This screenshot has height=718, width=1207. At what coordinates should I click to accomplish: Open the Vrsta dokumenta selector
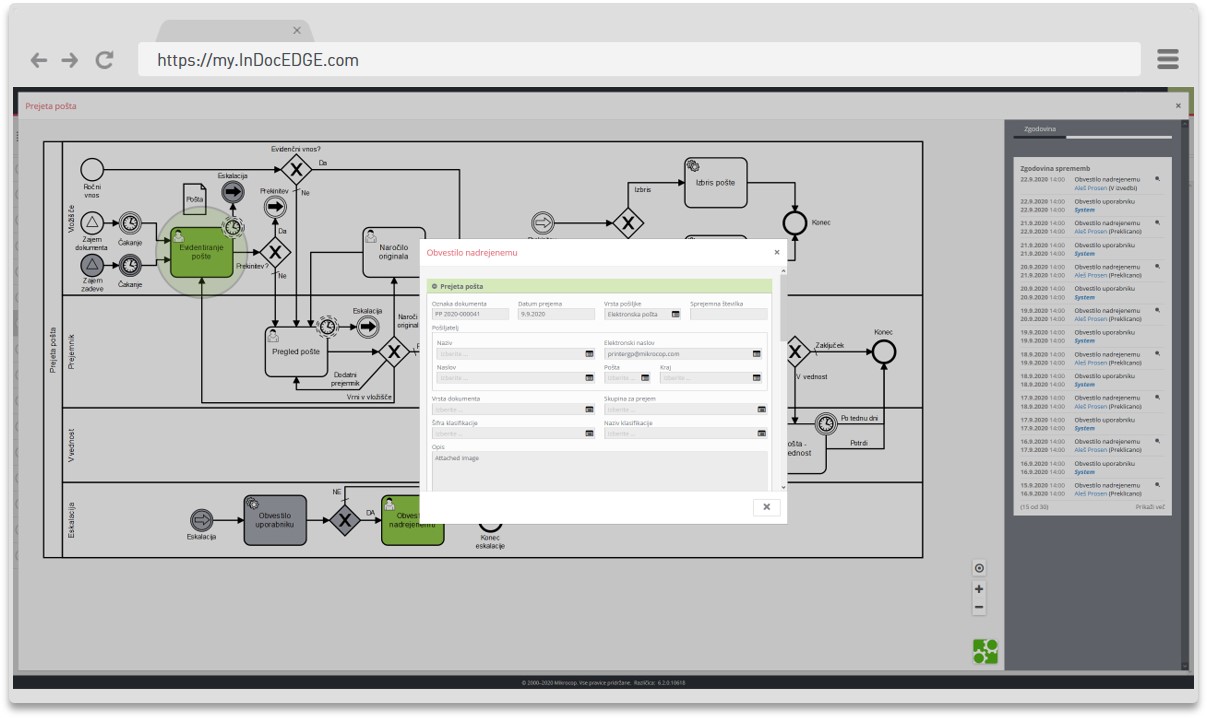coord(589,409)
